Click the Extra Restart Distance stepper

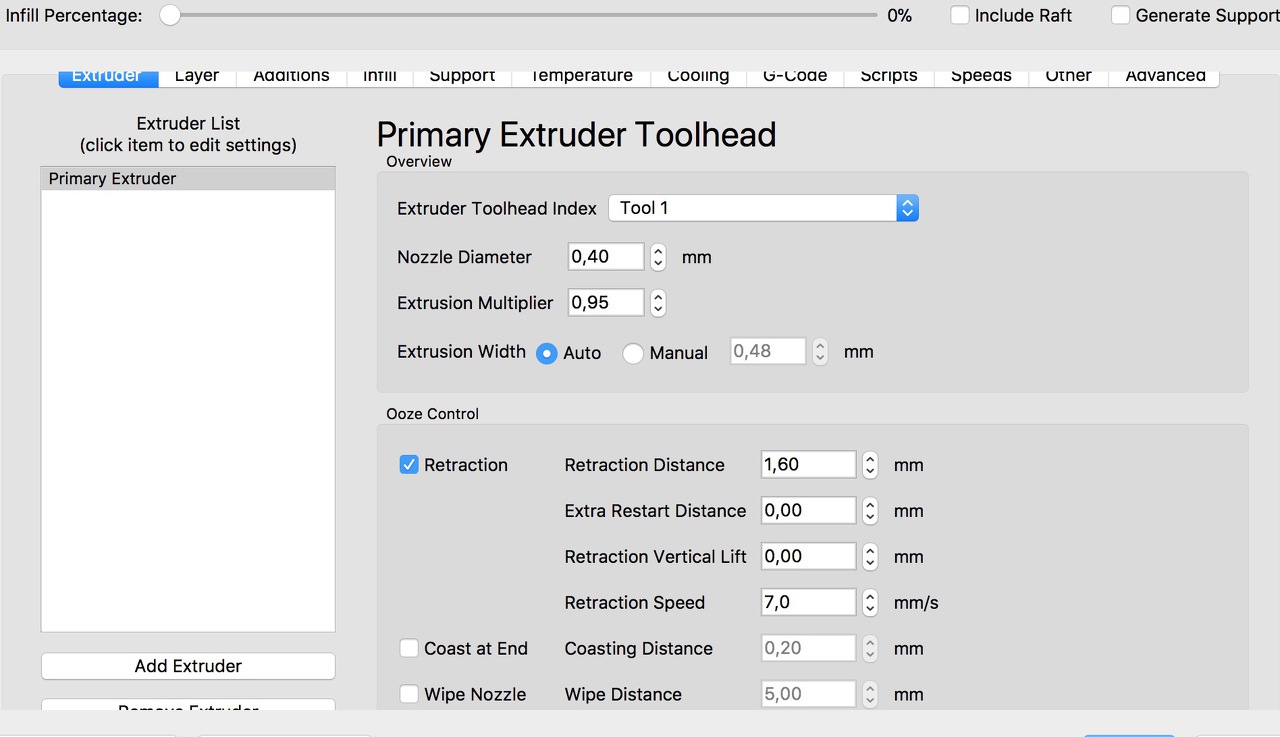coord(870,511)
